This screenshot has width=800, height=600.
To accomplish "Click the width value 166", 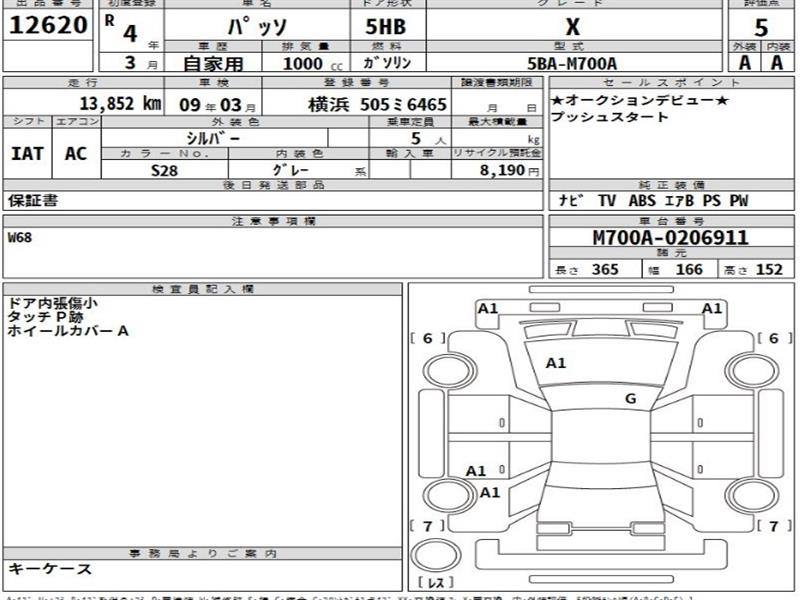I will 689,269.
